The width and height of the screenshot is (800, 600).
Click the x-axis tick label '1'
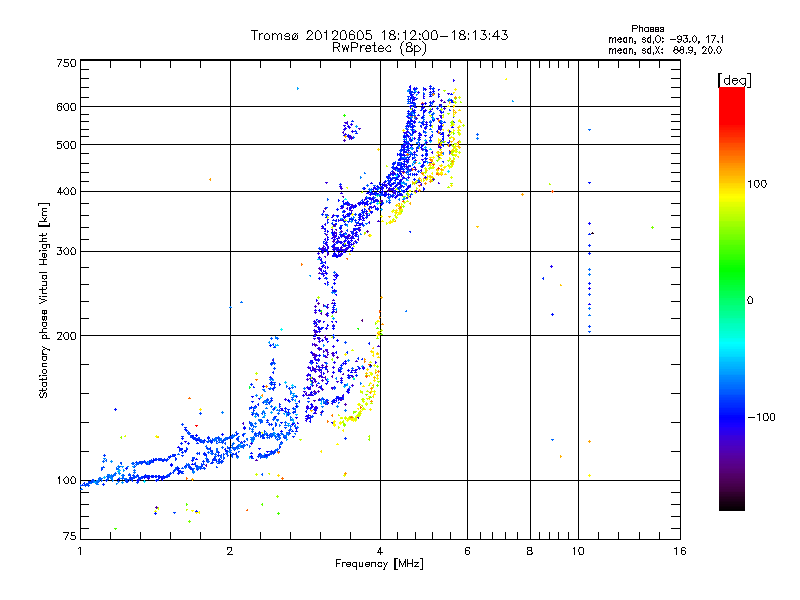[x=80, y=551]
